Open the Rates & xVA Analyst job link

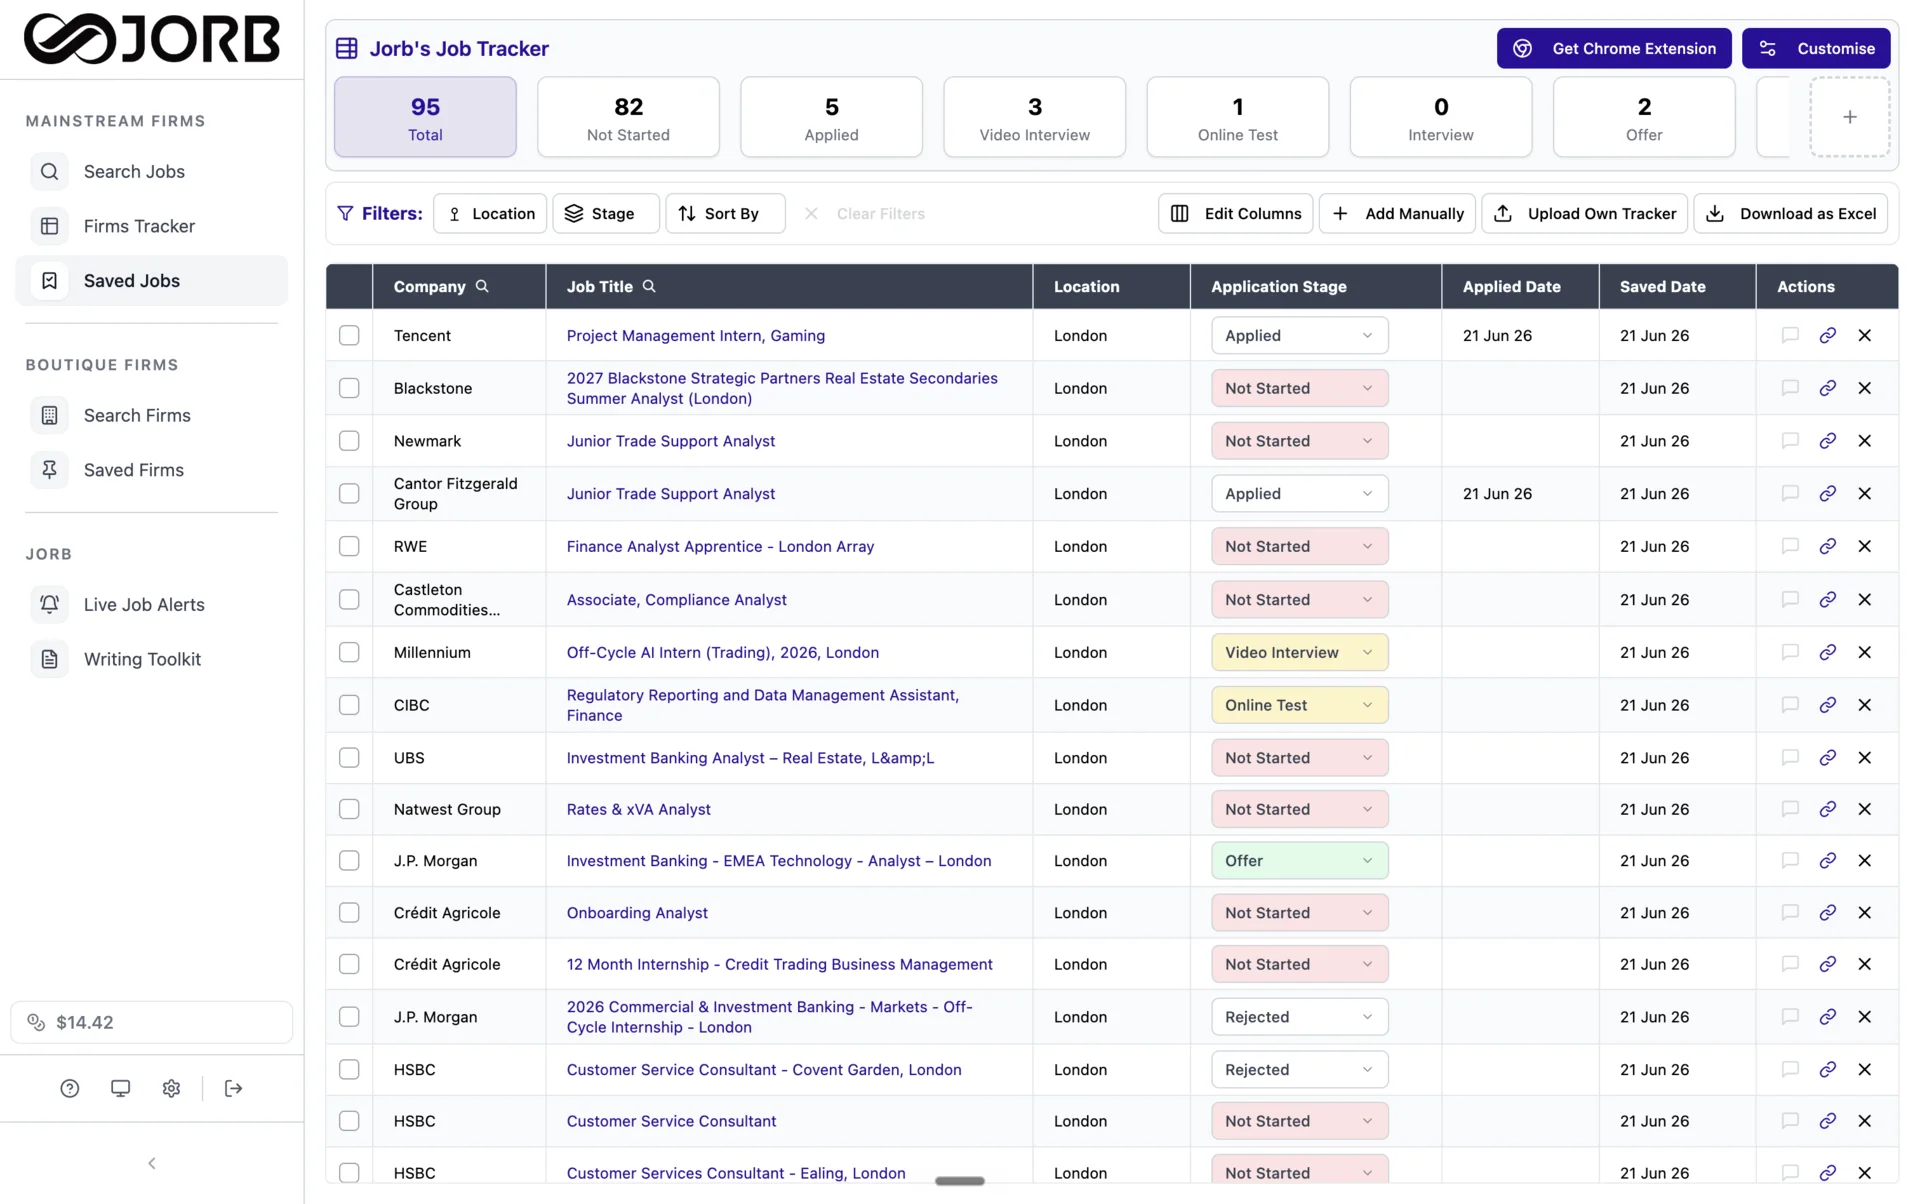click(x=638, y=809)
